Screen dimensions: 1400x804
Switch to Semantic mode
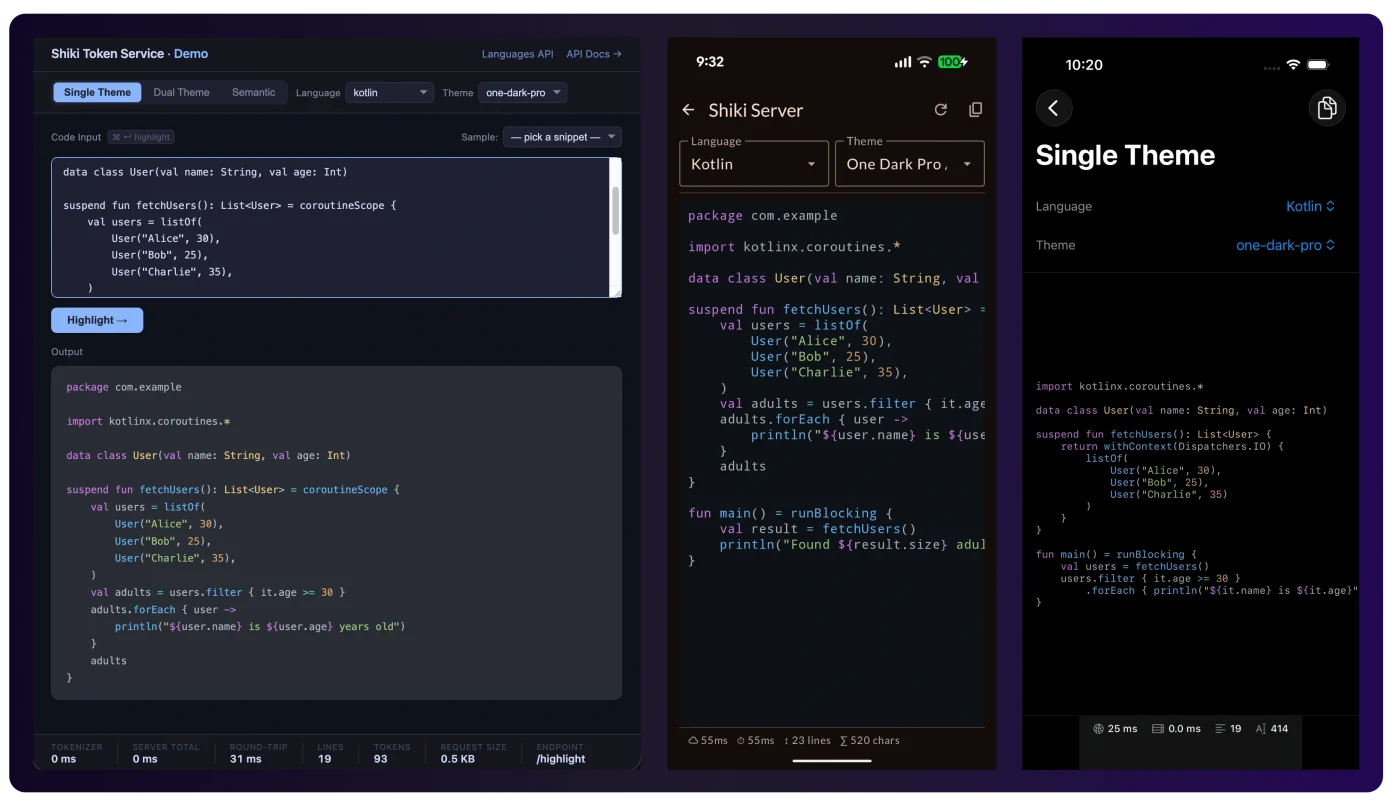(254, 92)
